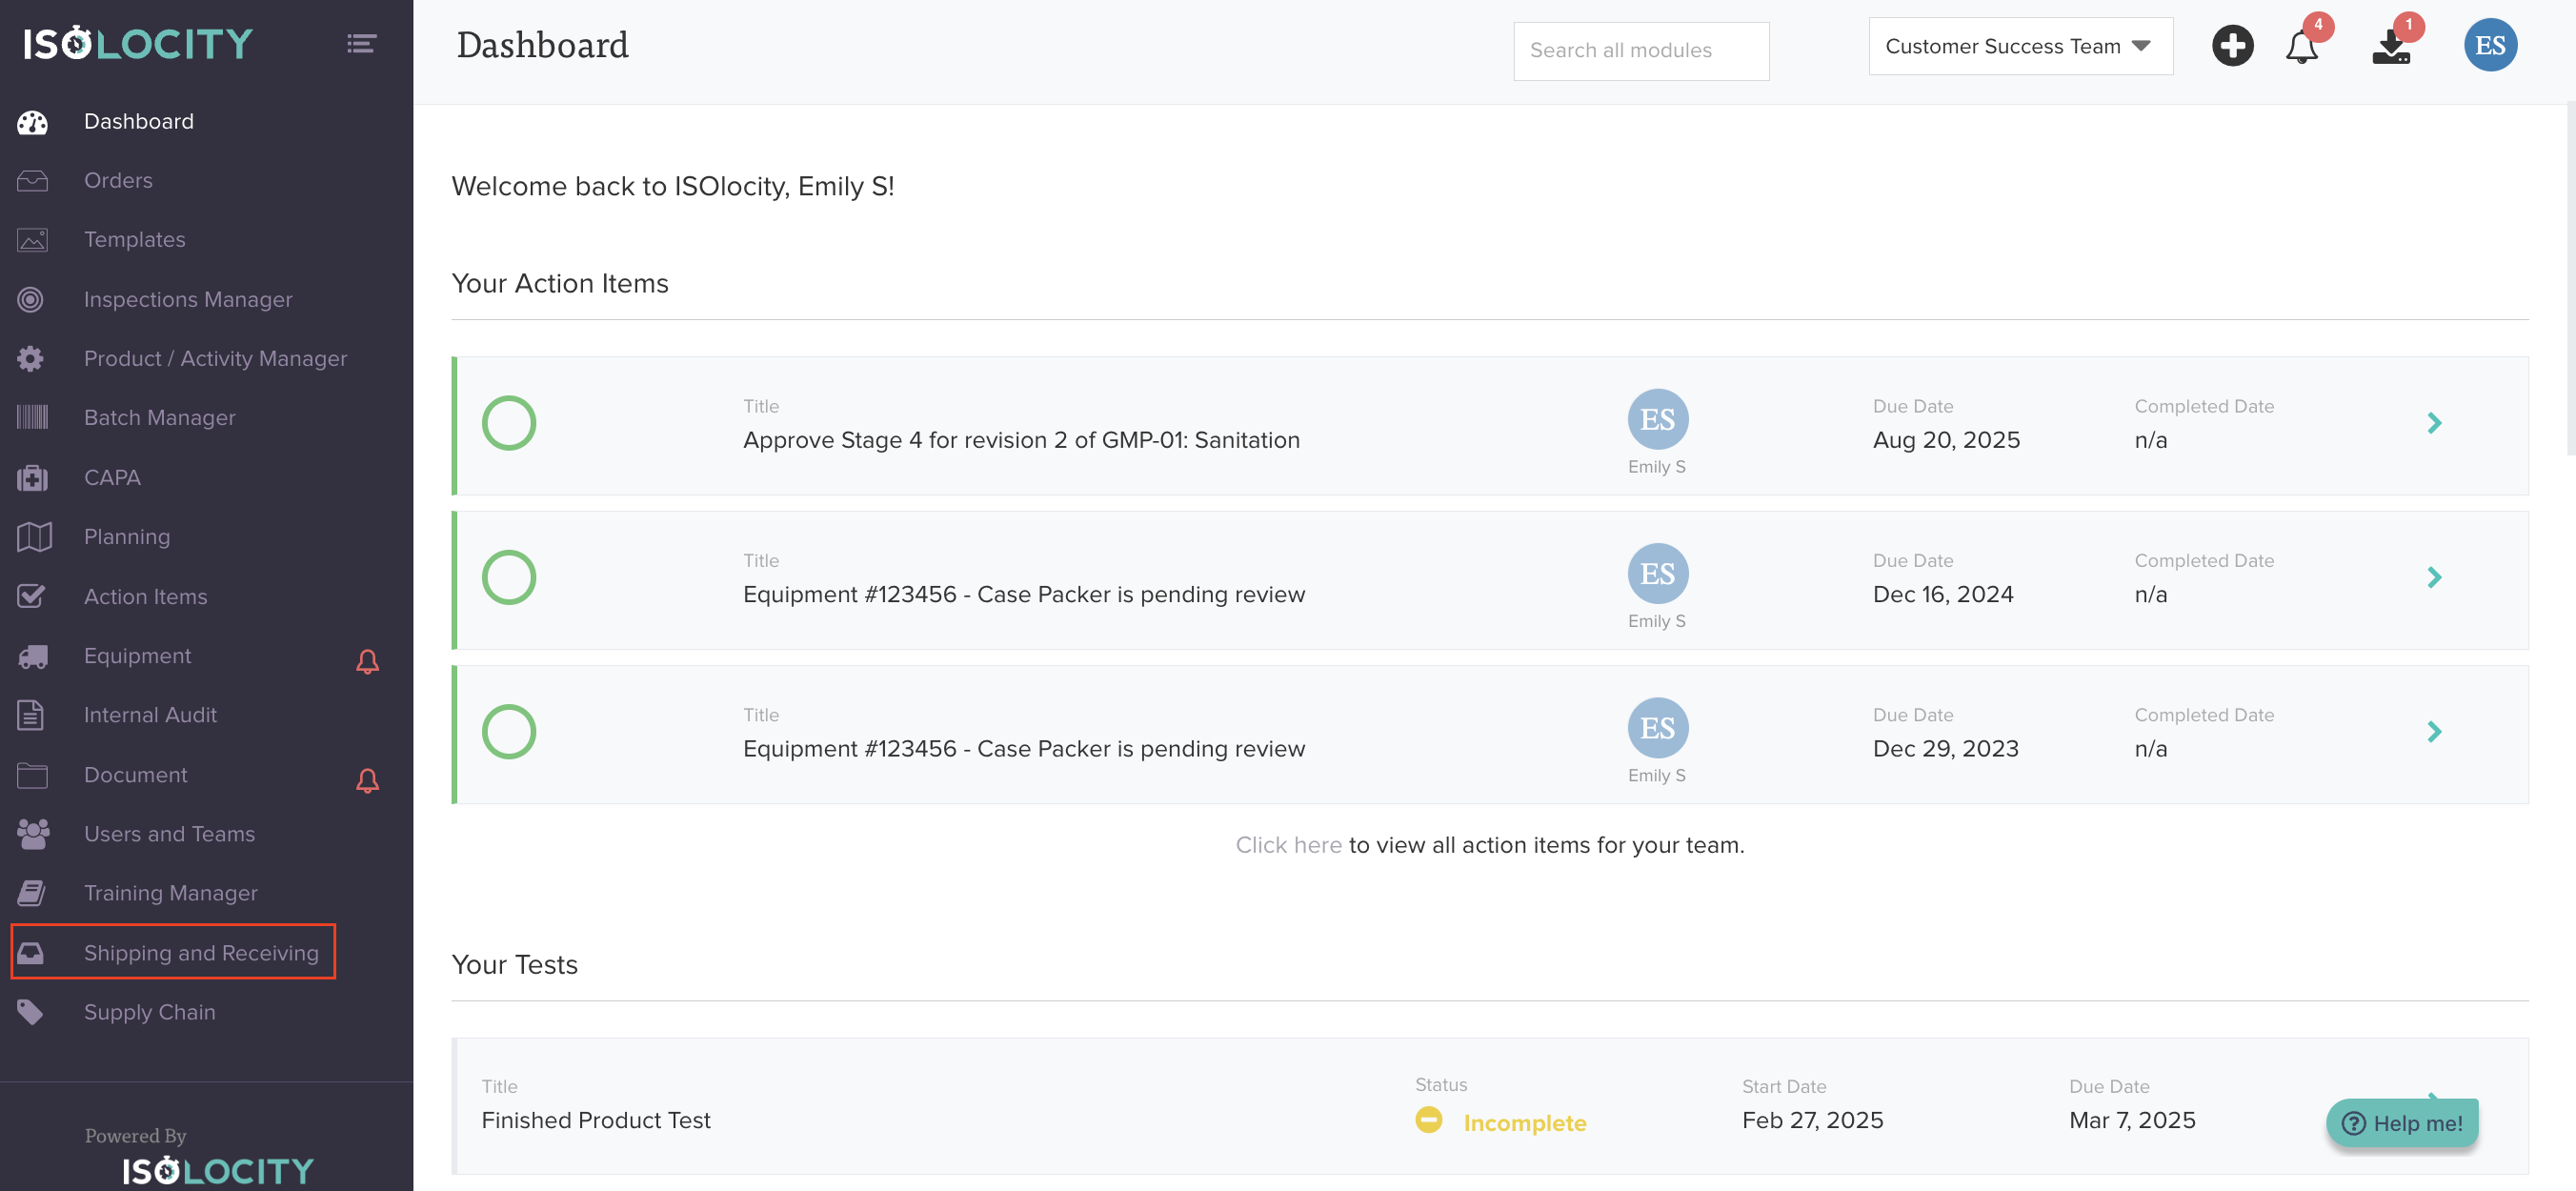Check the circle for Dec 29, 2023 item
The width and height of the screenshot is (2576, 1191).
point(509,732)
